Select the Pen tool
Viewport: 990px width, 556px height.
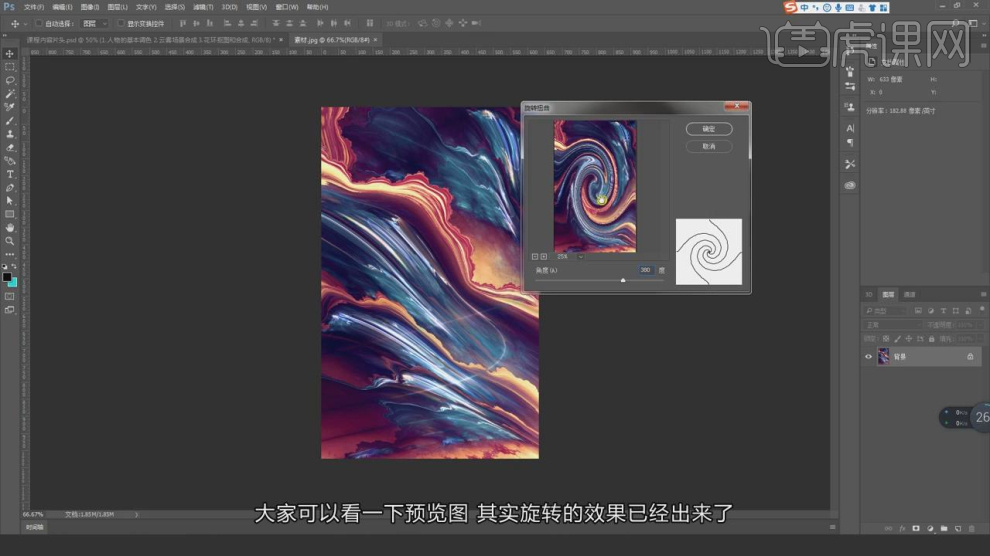tap(9, 187)
